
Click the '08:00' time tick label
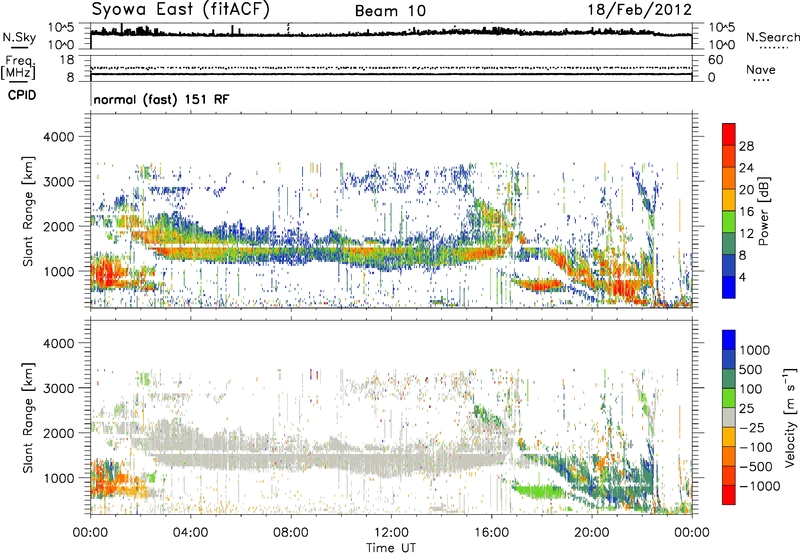point(291,533)
